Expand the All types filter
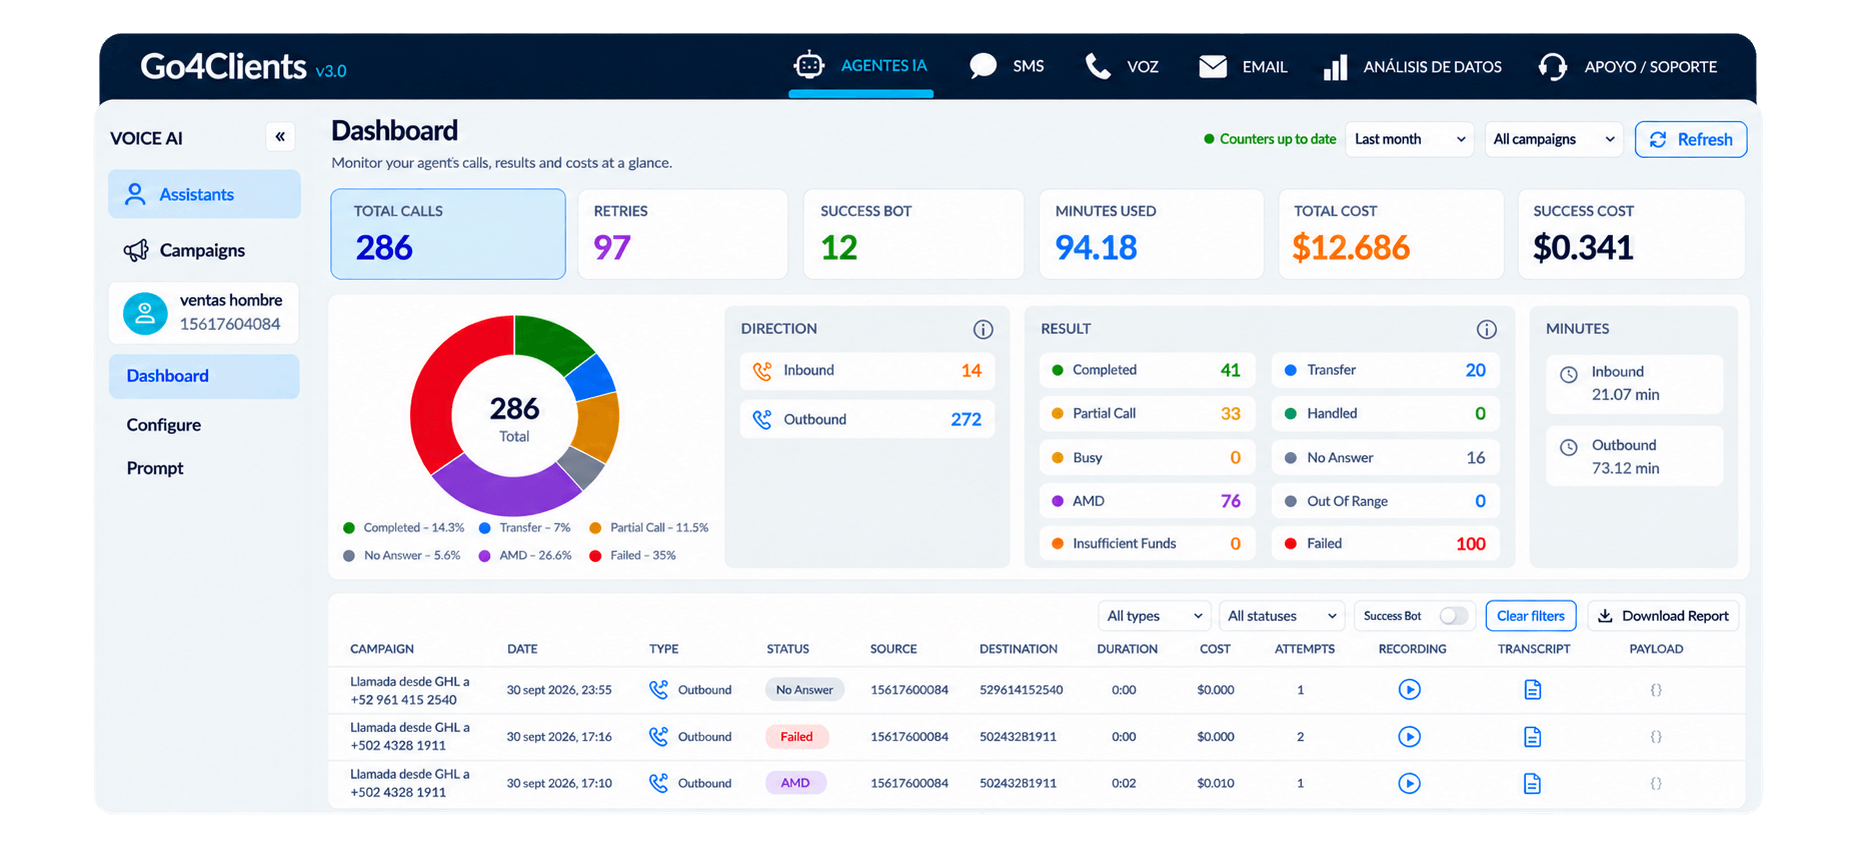1857x847 pixels. click(x=1154, y=616)
